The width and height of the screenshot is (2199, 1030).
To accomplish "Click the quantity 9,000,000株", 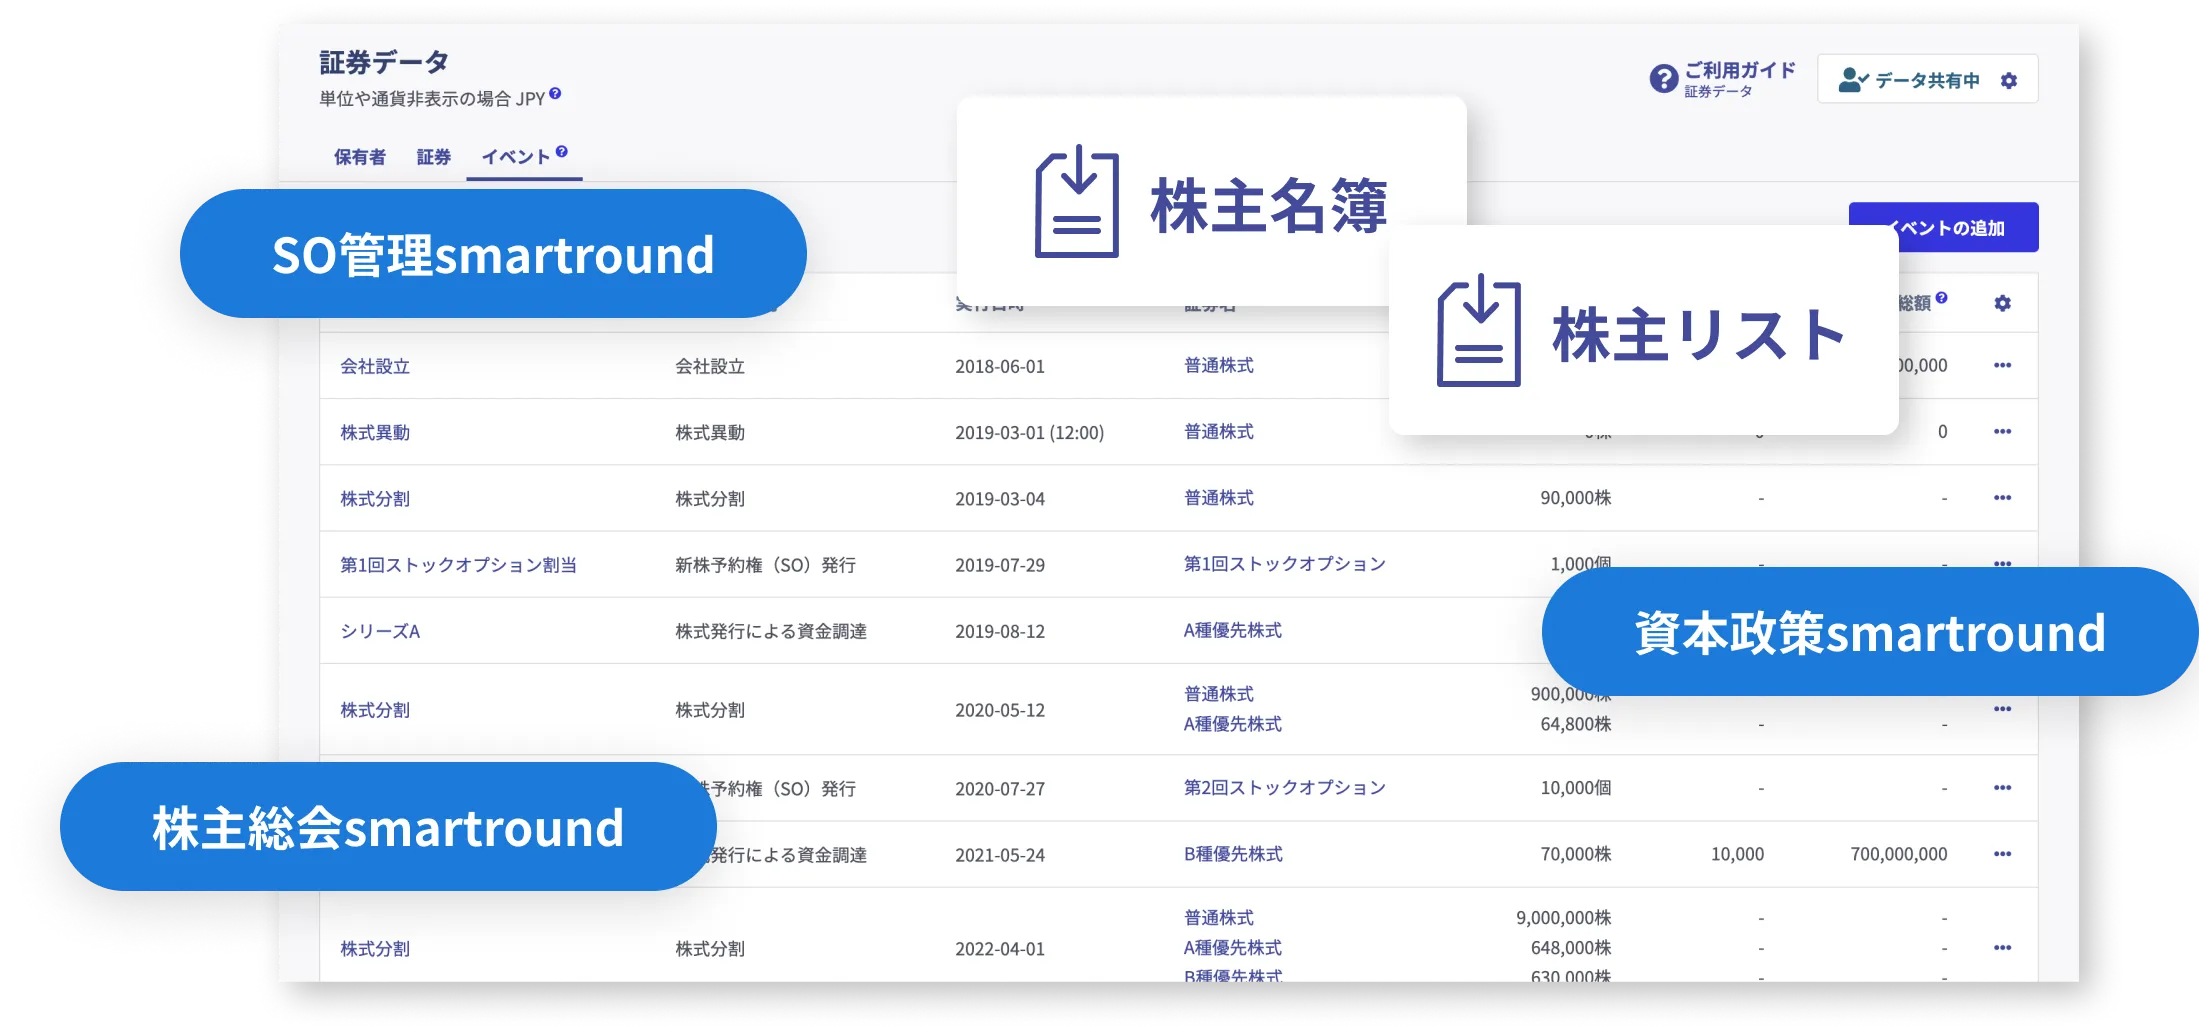I will pyautogui.click(x=1564, y=918).
